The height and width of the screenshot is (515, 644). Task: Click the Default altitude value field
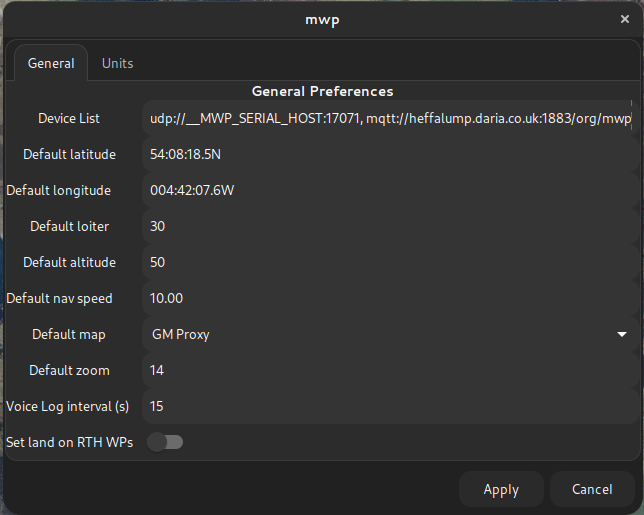[391, 262]
